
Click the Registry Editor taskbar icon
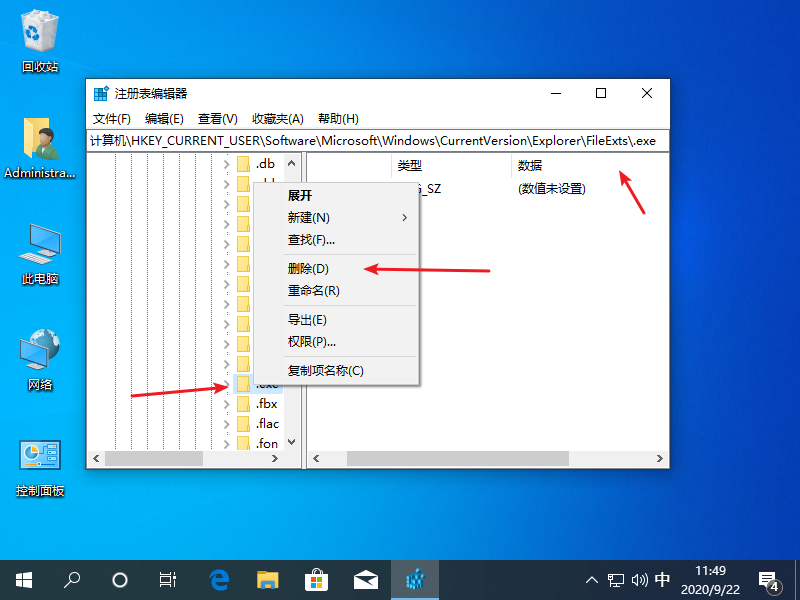click(x=414, y=579)
